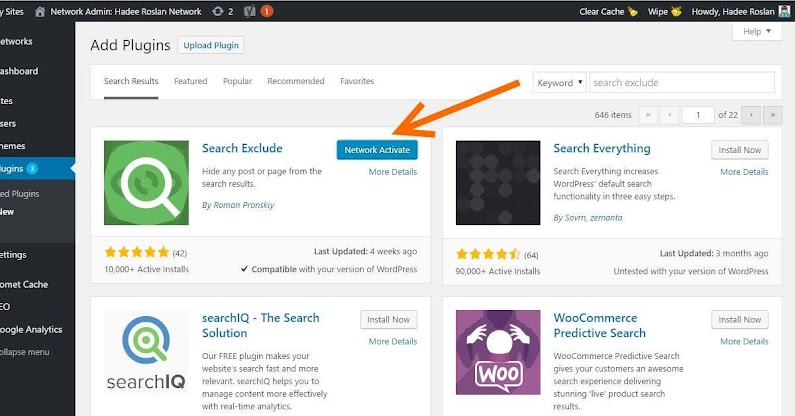Open author Roman Pronskiy link
The height and width of the screenshot is (416, 795).
(243, 205)
